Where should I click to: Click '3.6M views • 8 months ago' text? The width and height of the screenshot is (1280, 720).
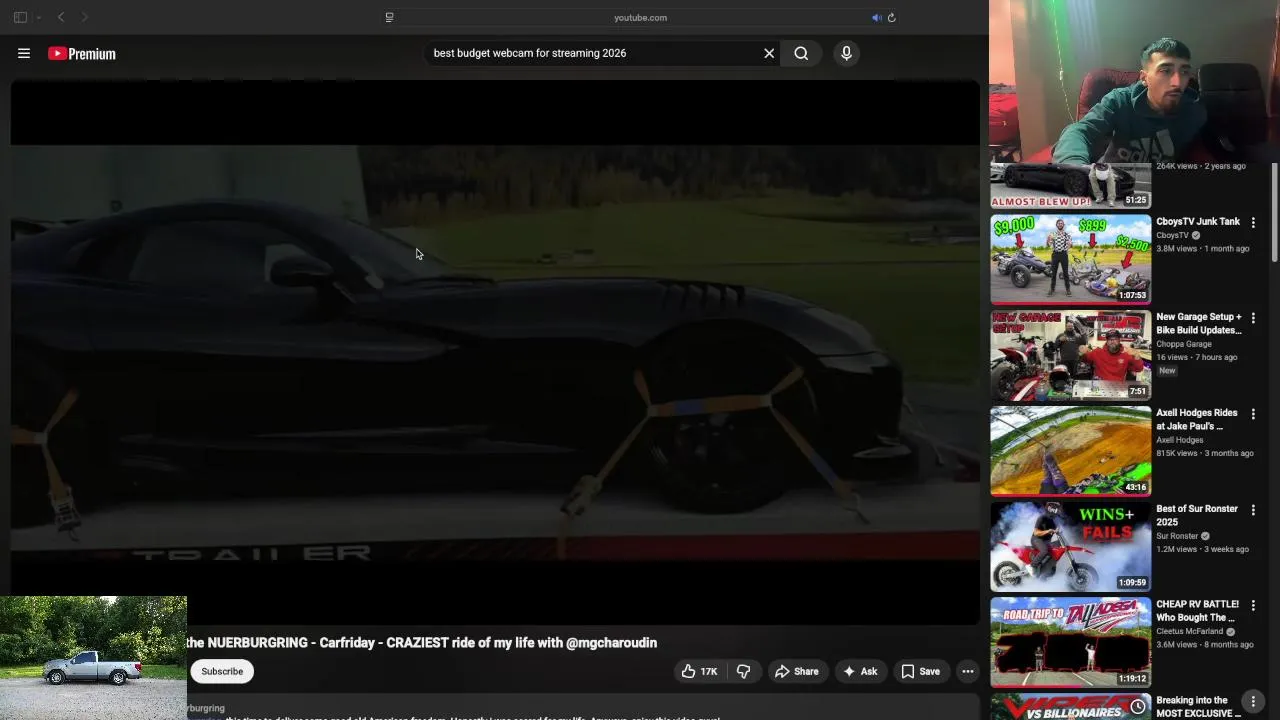[x=1205, y=645]
